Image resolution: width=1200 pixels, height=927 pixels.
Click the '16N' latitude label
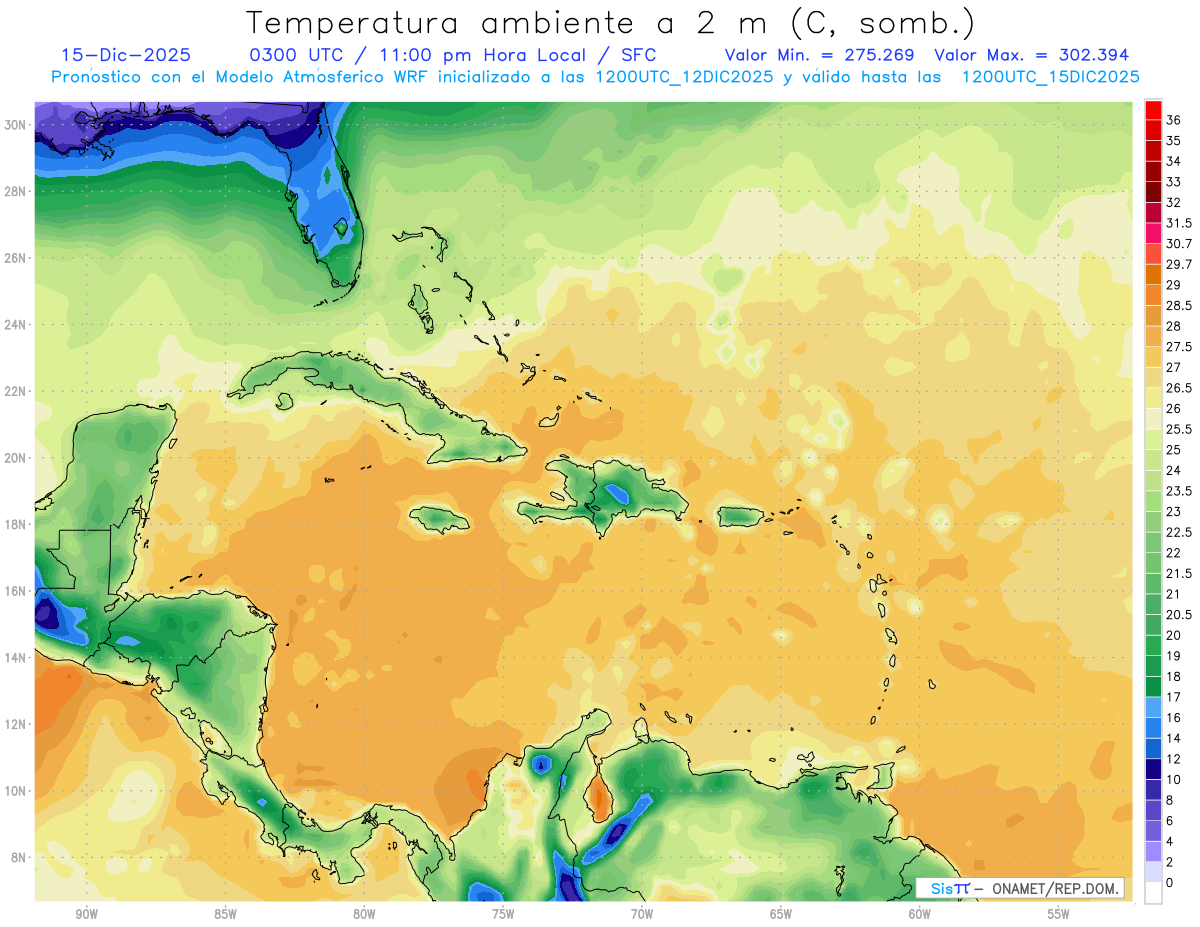click(17, 591)
